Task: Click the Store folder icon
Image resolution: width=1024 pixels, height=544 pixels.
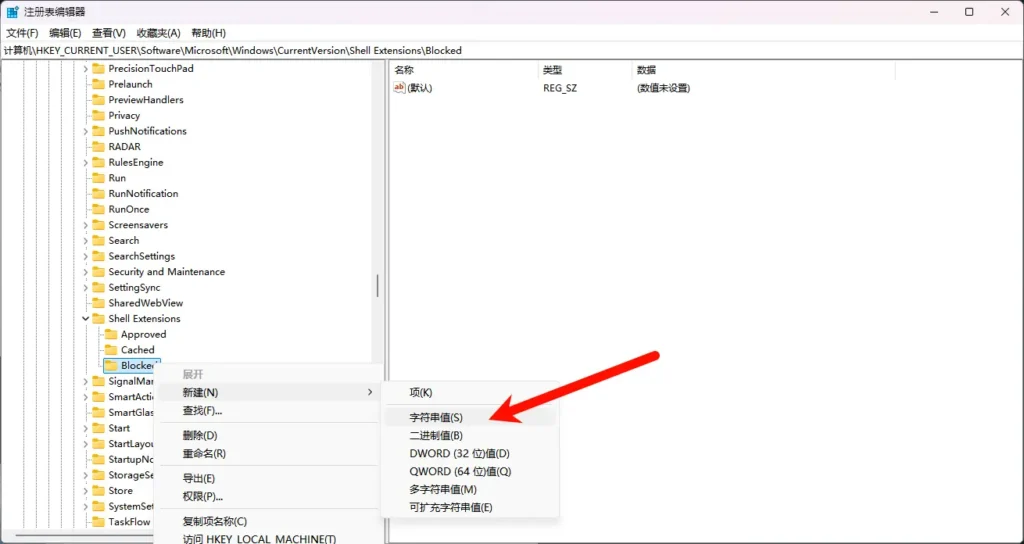Action: click(98, 491)
